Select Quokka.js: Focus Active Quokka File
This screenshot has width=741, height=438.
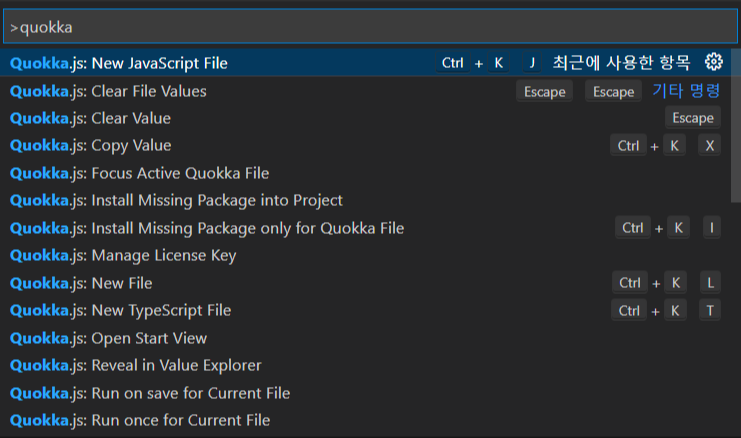pos(365,173)
